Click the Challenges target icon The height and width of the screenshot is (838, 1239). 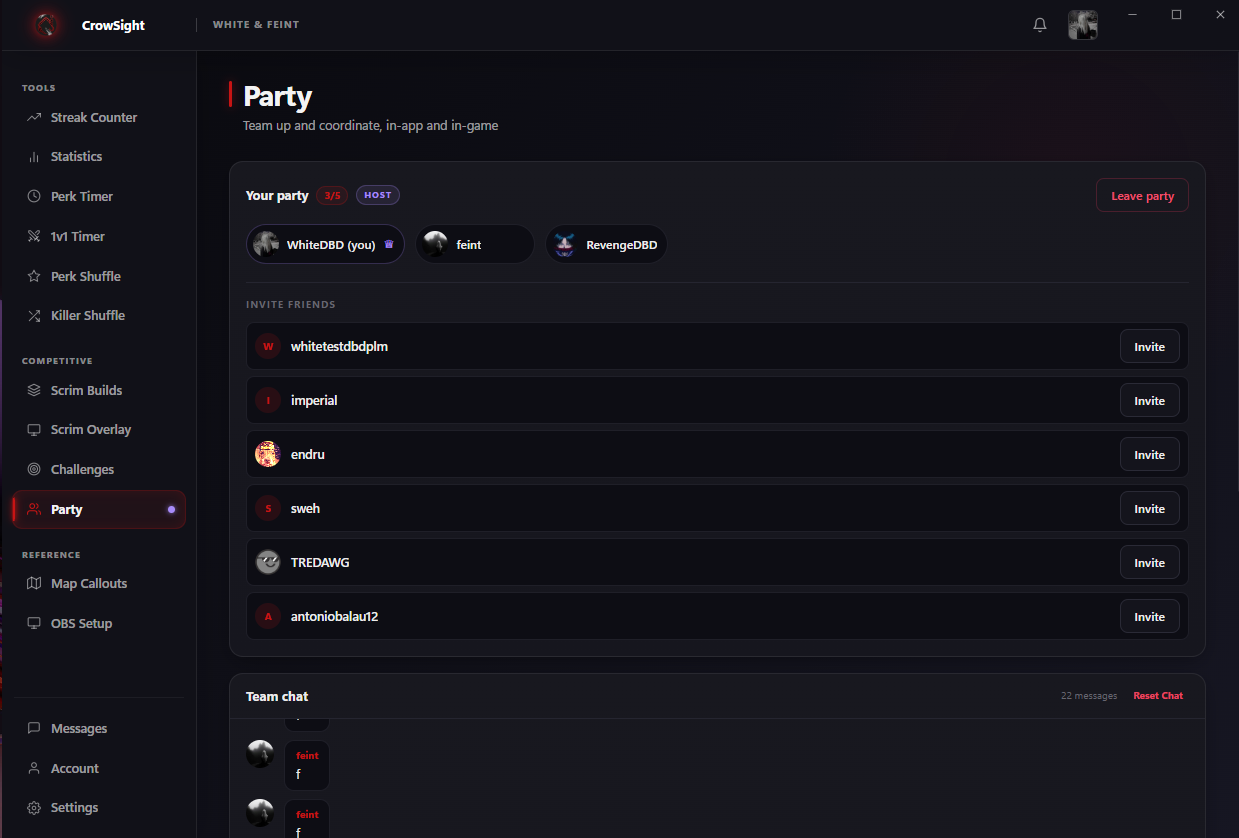pos(34,469)
